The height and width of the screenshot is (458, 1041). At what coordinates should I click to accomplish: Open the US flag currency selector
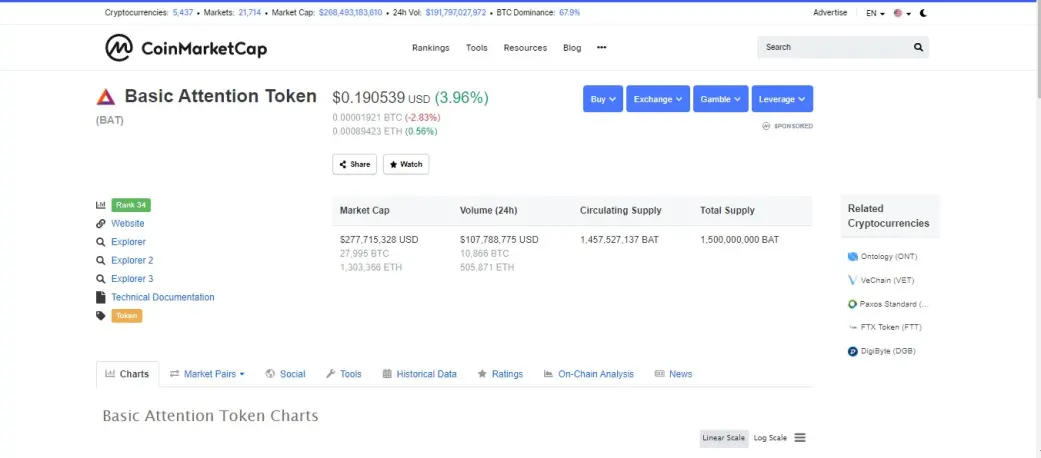pos(902,13)
